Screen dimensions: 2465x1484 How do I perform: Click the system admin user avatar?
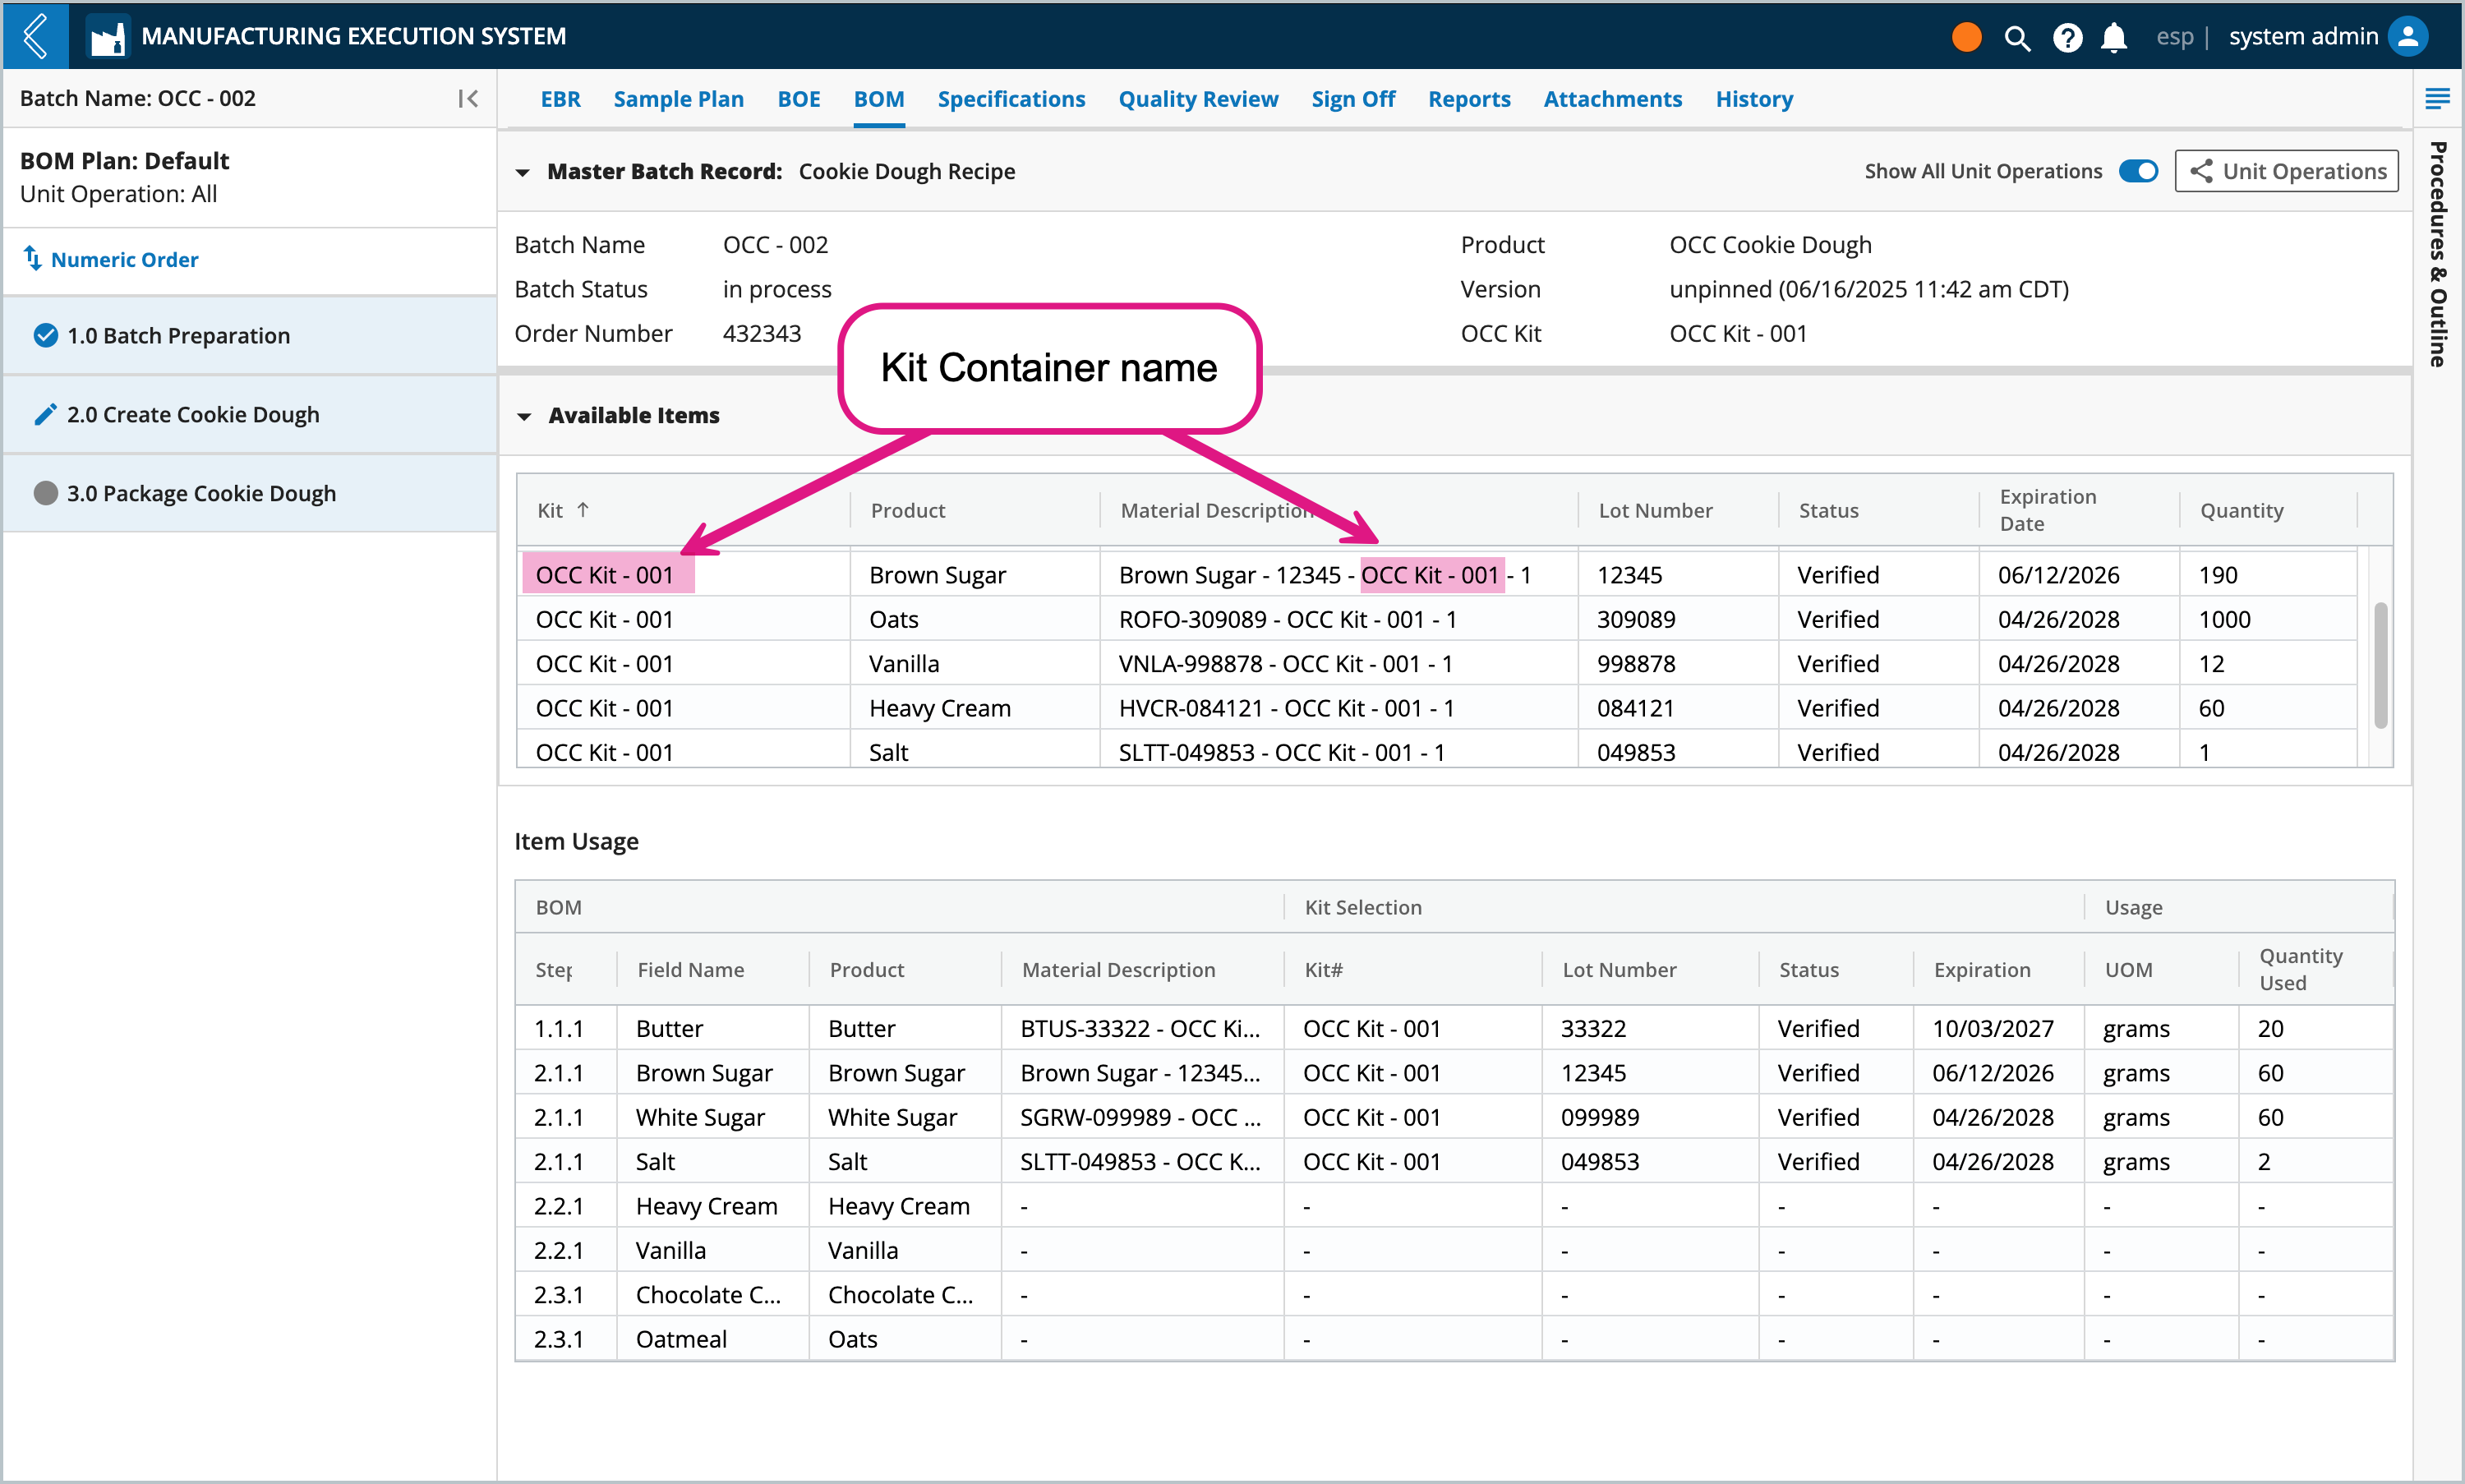pos(2409,37)
